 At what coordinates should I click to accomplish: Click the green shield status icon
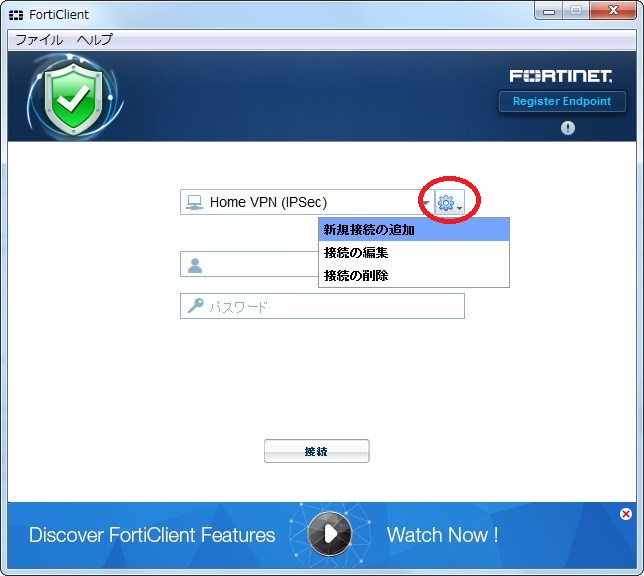[74, 100]
